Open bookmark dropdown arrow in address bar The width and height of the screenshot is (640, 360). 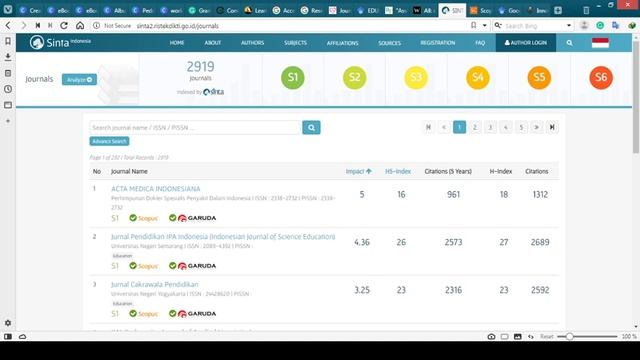(x=484, y=25)
